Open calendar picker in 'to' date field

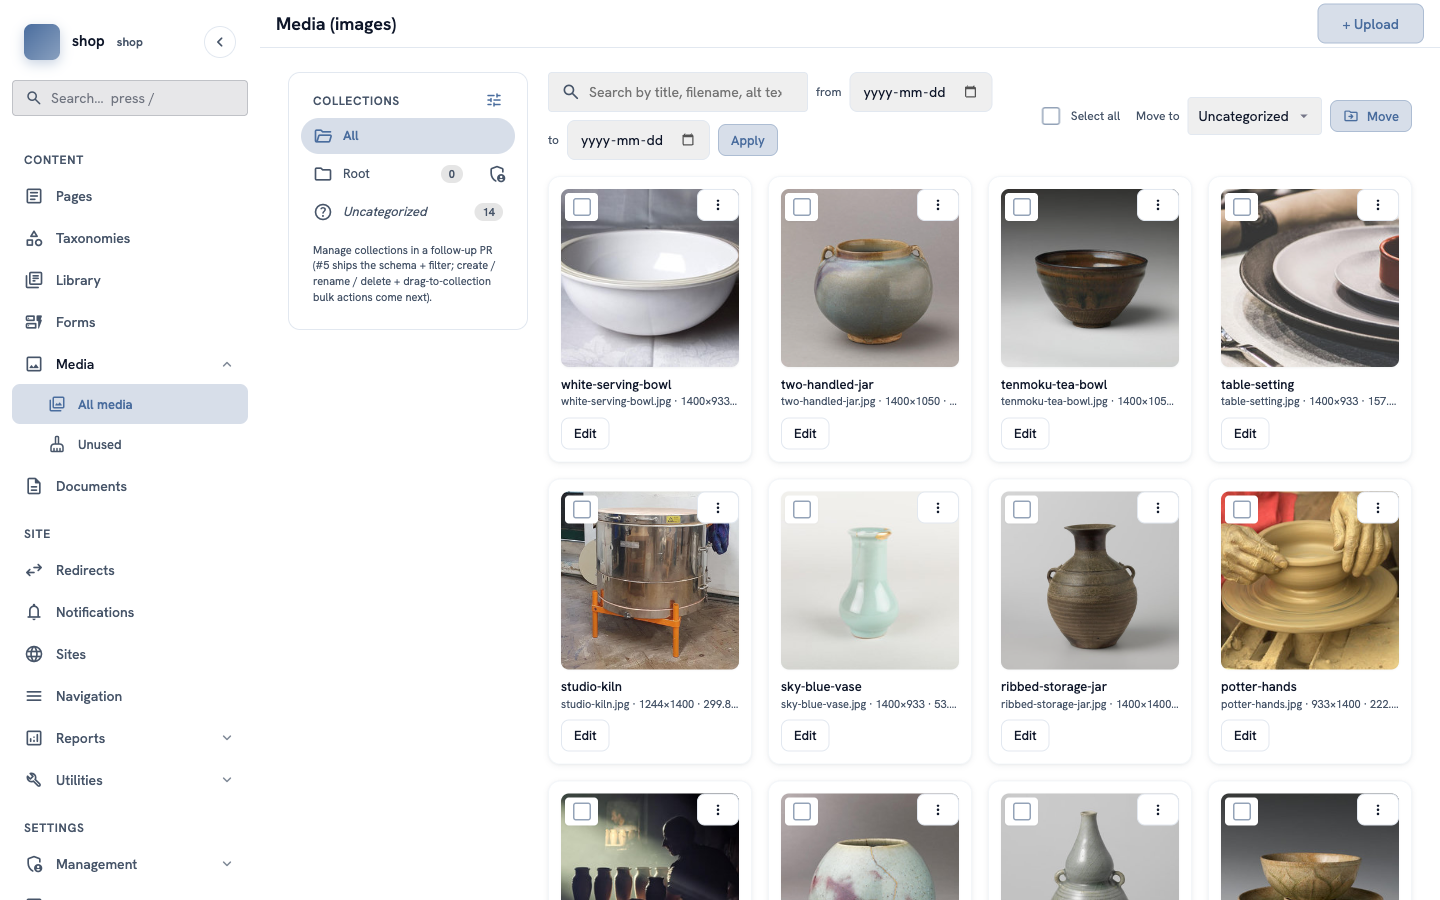point(688,140)
